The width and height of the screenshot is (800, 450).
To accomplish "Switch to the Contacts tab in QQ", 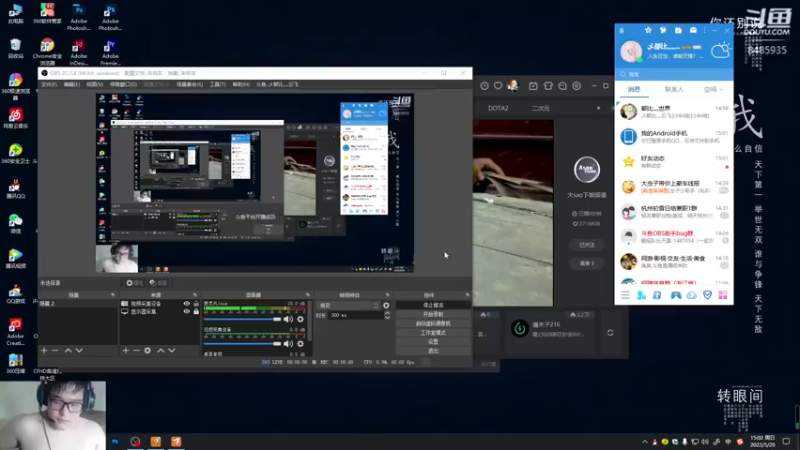I will pyautogui.click(x=674, y=89).
